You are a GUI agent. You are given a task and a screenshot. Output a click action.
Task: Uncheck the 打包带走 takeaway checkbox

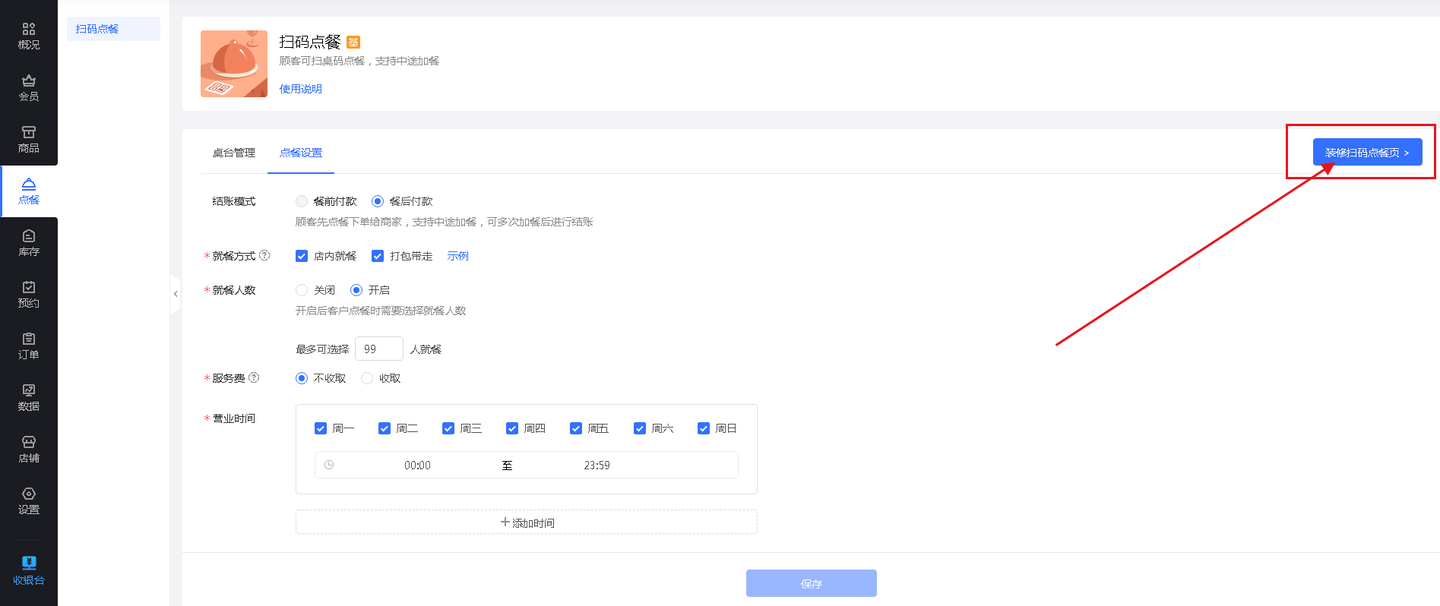point(378,256)
